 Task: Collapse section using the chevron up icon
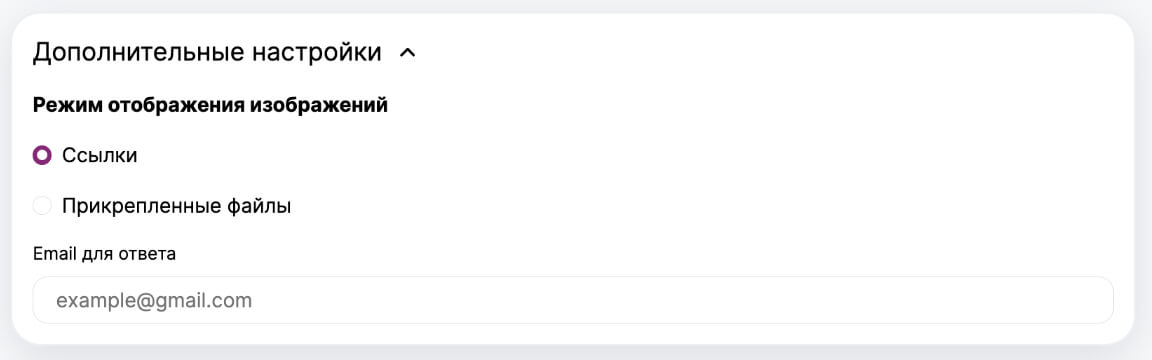click(x=407, y=53)
